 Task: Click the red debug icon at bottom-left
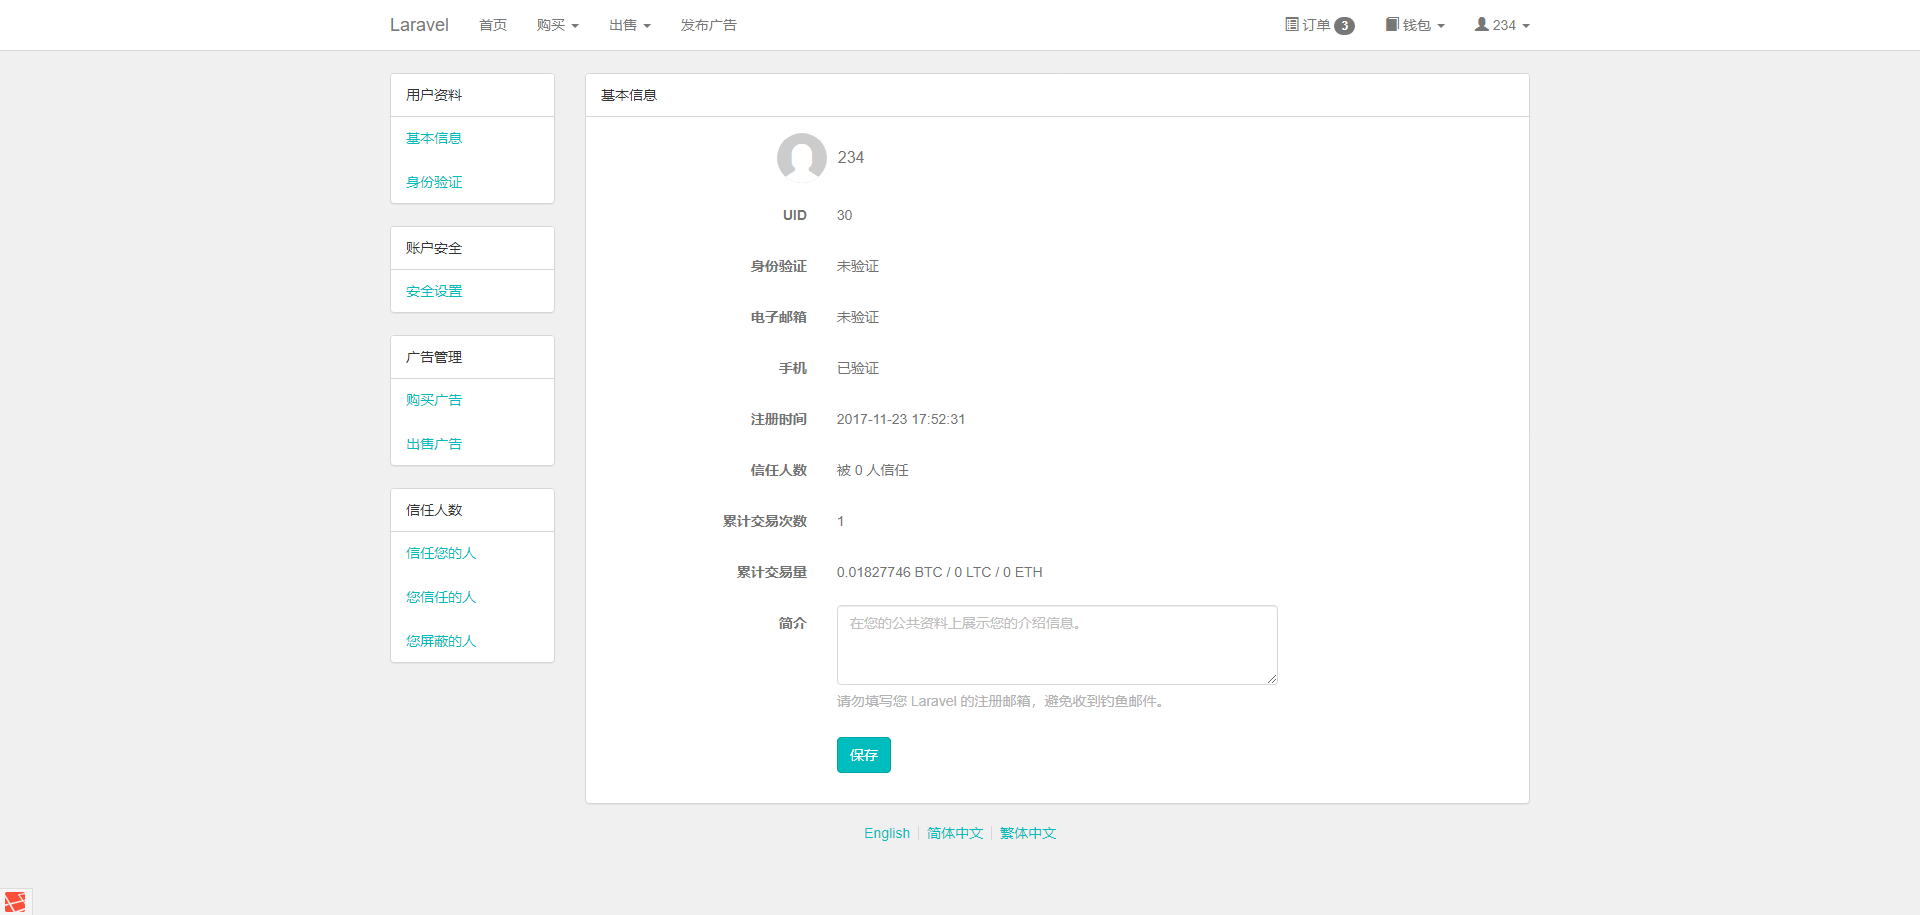[x=15, y=901]
